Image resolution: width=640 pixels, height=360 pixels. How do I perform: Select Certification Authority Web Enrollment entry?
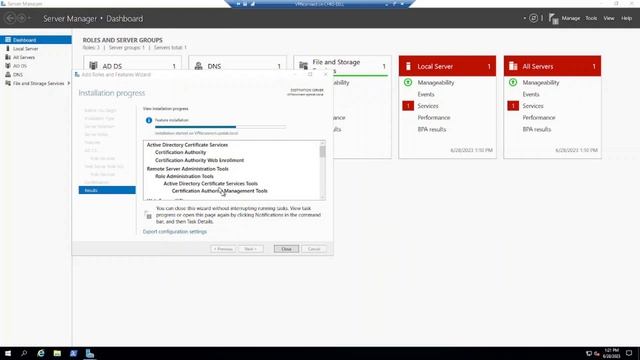pyautogui.click(x=199, y=160)
